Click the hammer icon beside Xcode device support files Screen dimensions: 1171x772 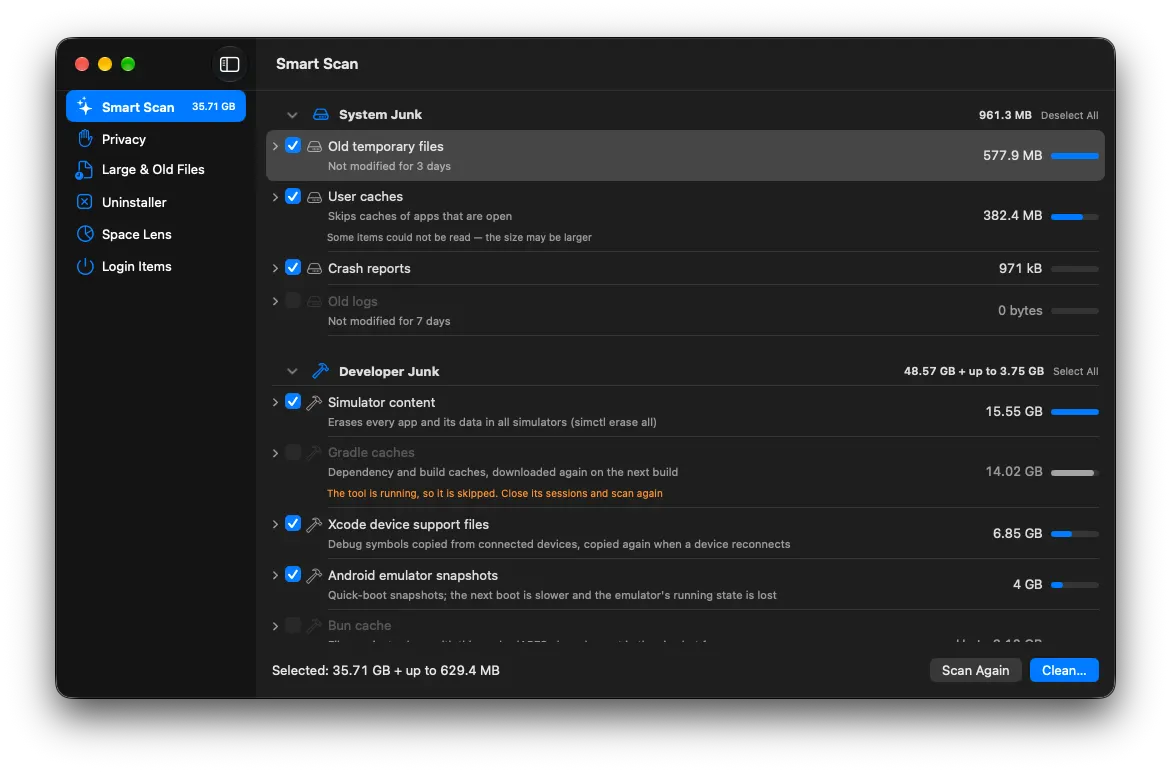pos(314,525)
